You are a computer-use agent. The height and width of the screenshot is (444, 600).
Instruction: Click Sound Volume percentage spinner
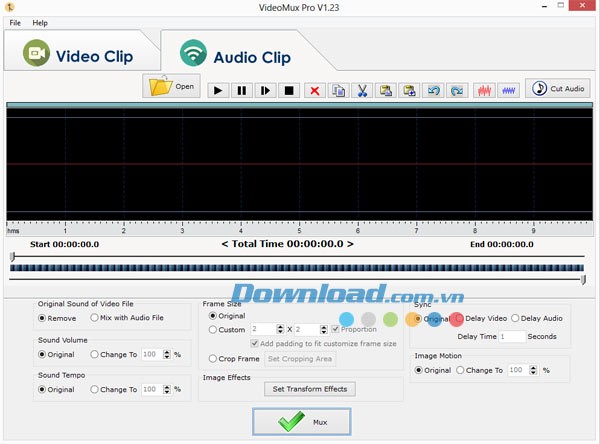tap(167, 354)
